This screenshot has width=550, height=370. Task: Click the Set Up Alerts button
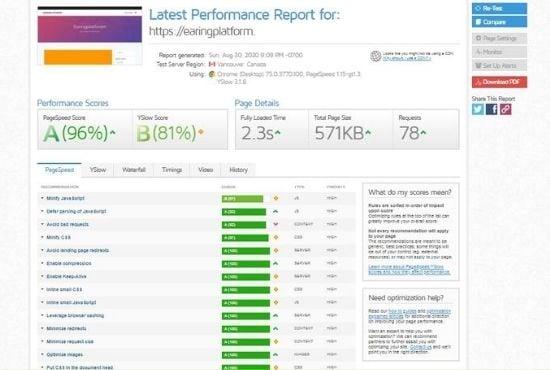pyautogui.click(x=499, y=66)
